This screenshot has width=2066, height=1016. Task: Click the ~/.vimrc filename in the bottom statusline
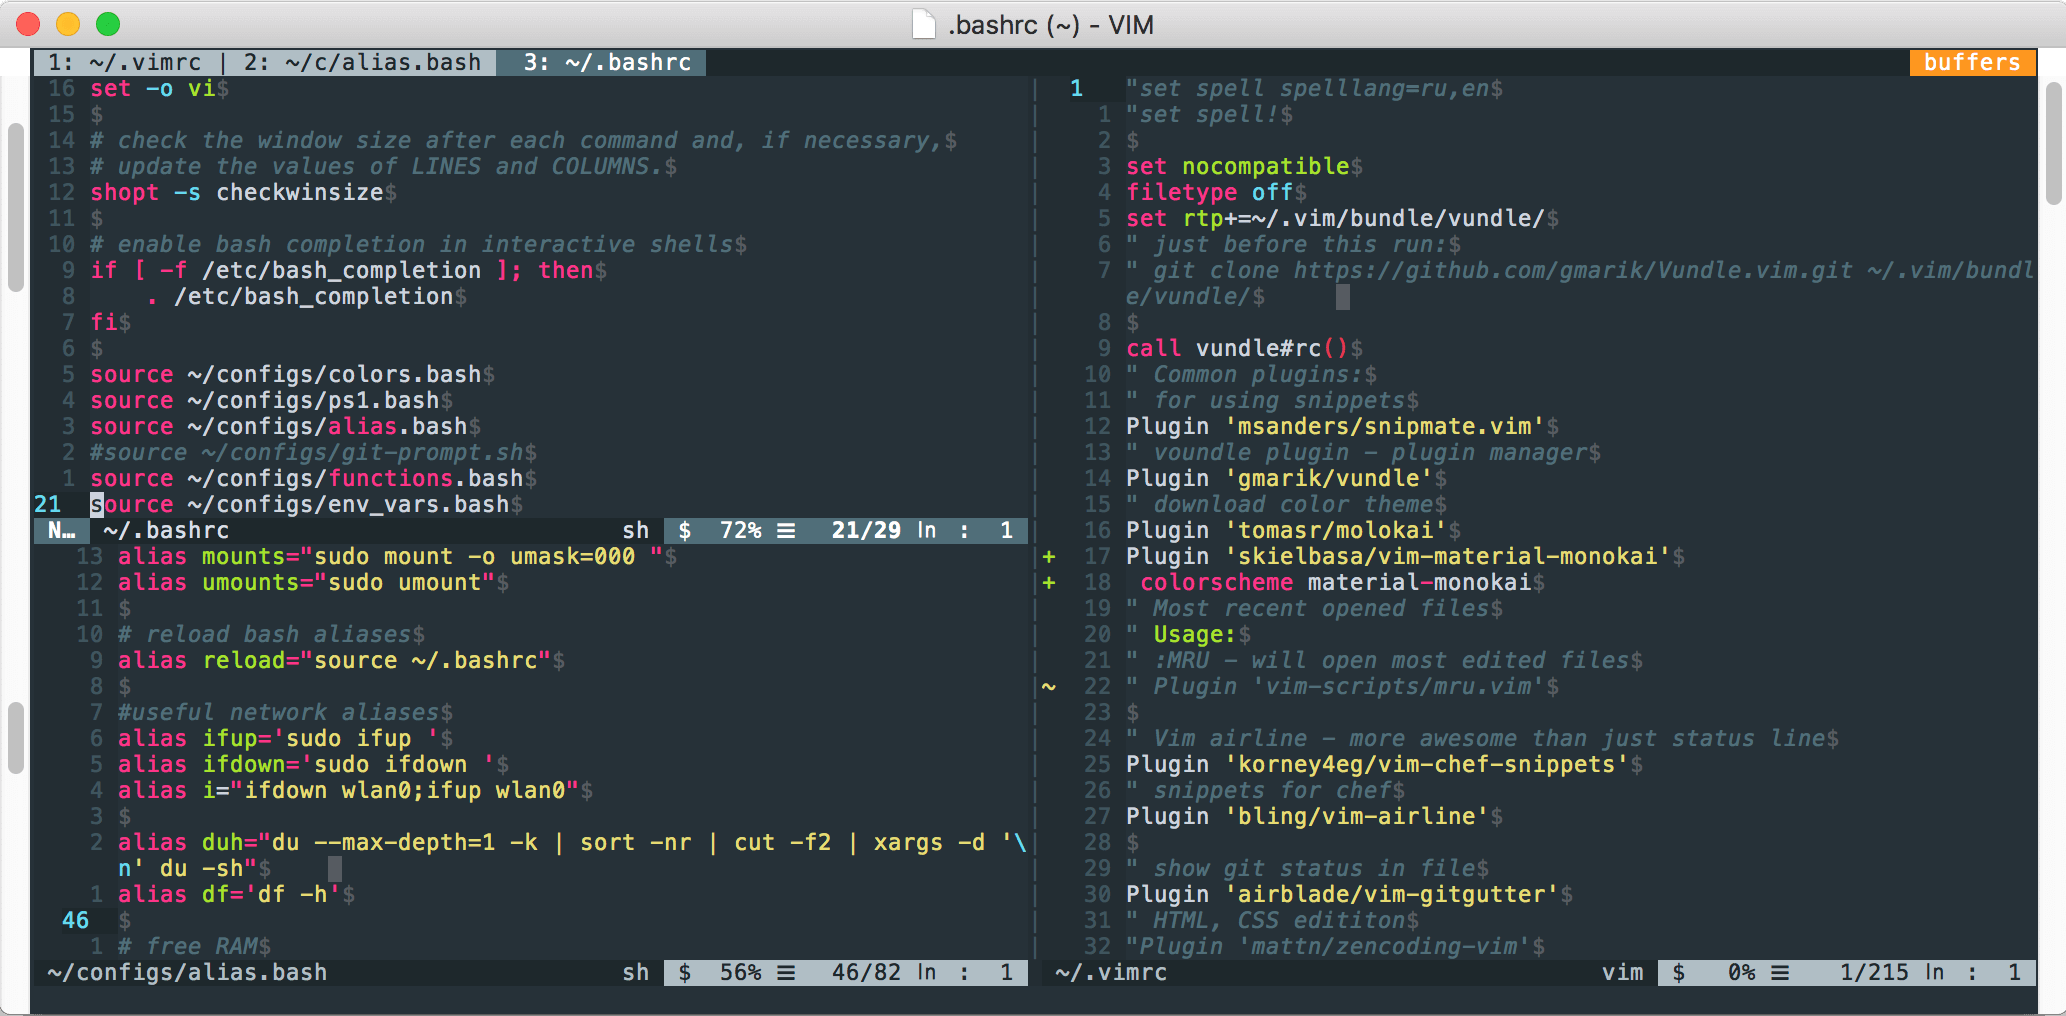coord(1110,971)
